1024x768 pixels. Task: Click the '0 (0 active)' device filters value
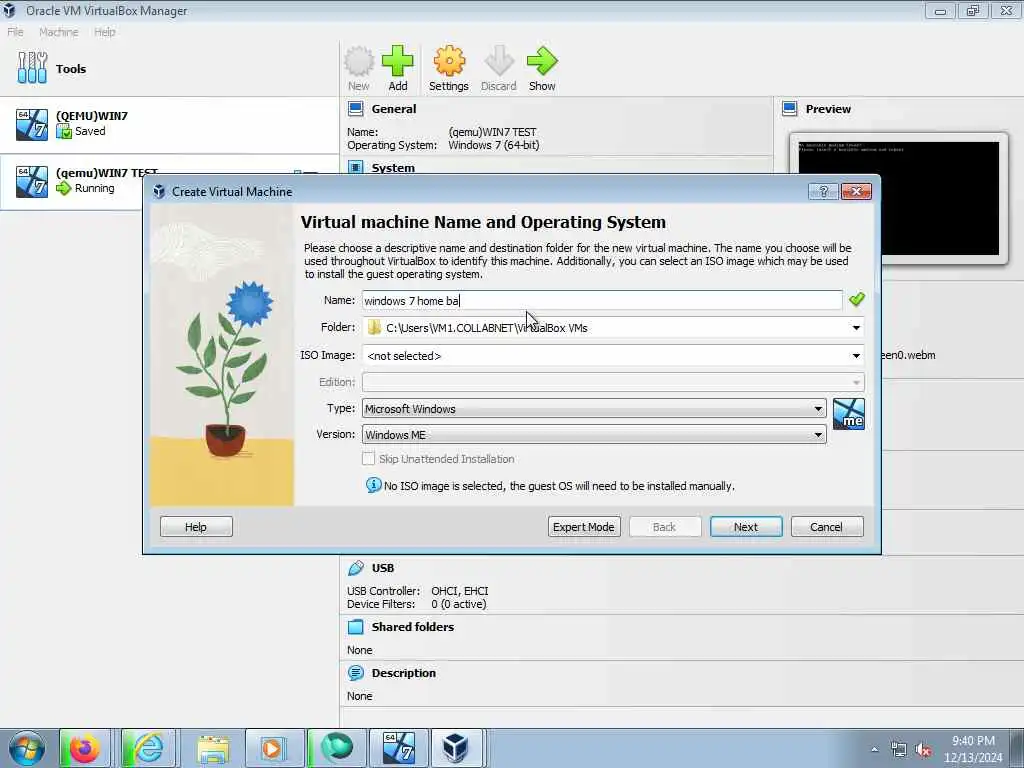(458, 604)
